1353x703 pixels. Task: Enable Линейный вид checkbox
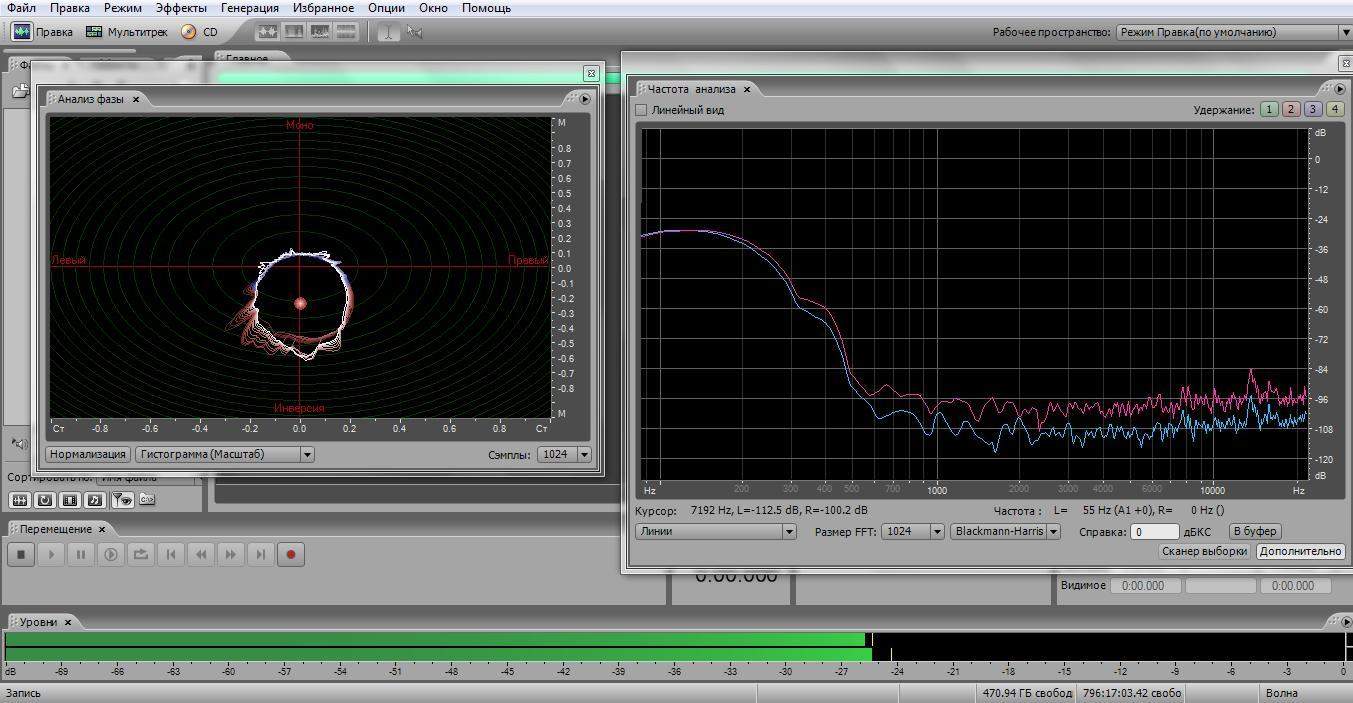point(642,110)
